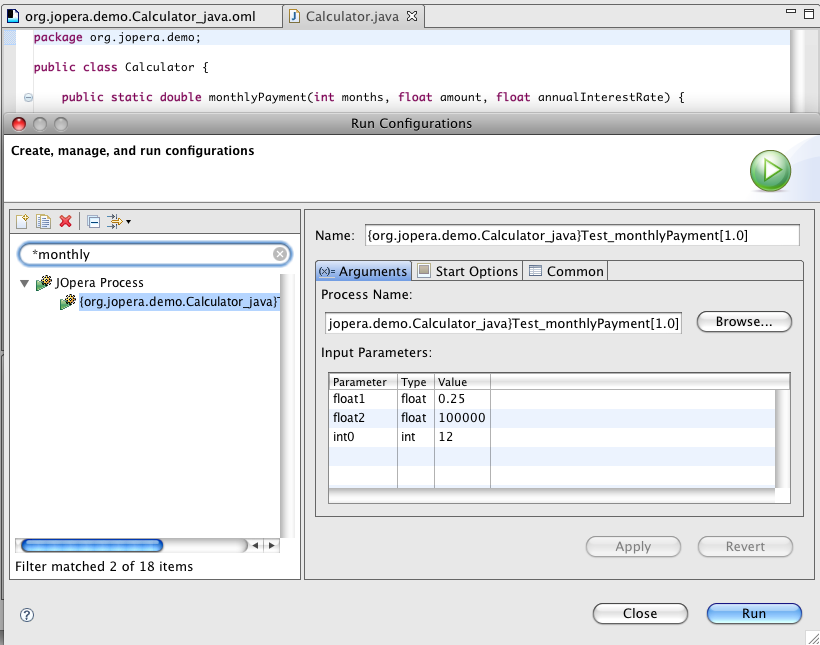Click the configuration Name field
The image size is (820, 645).
click(x=582, y=235)
